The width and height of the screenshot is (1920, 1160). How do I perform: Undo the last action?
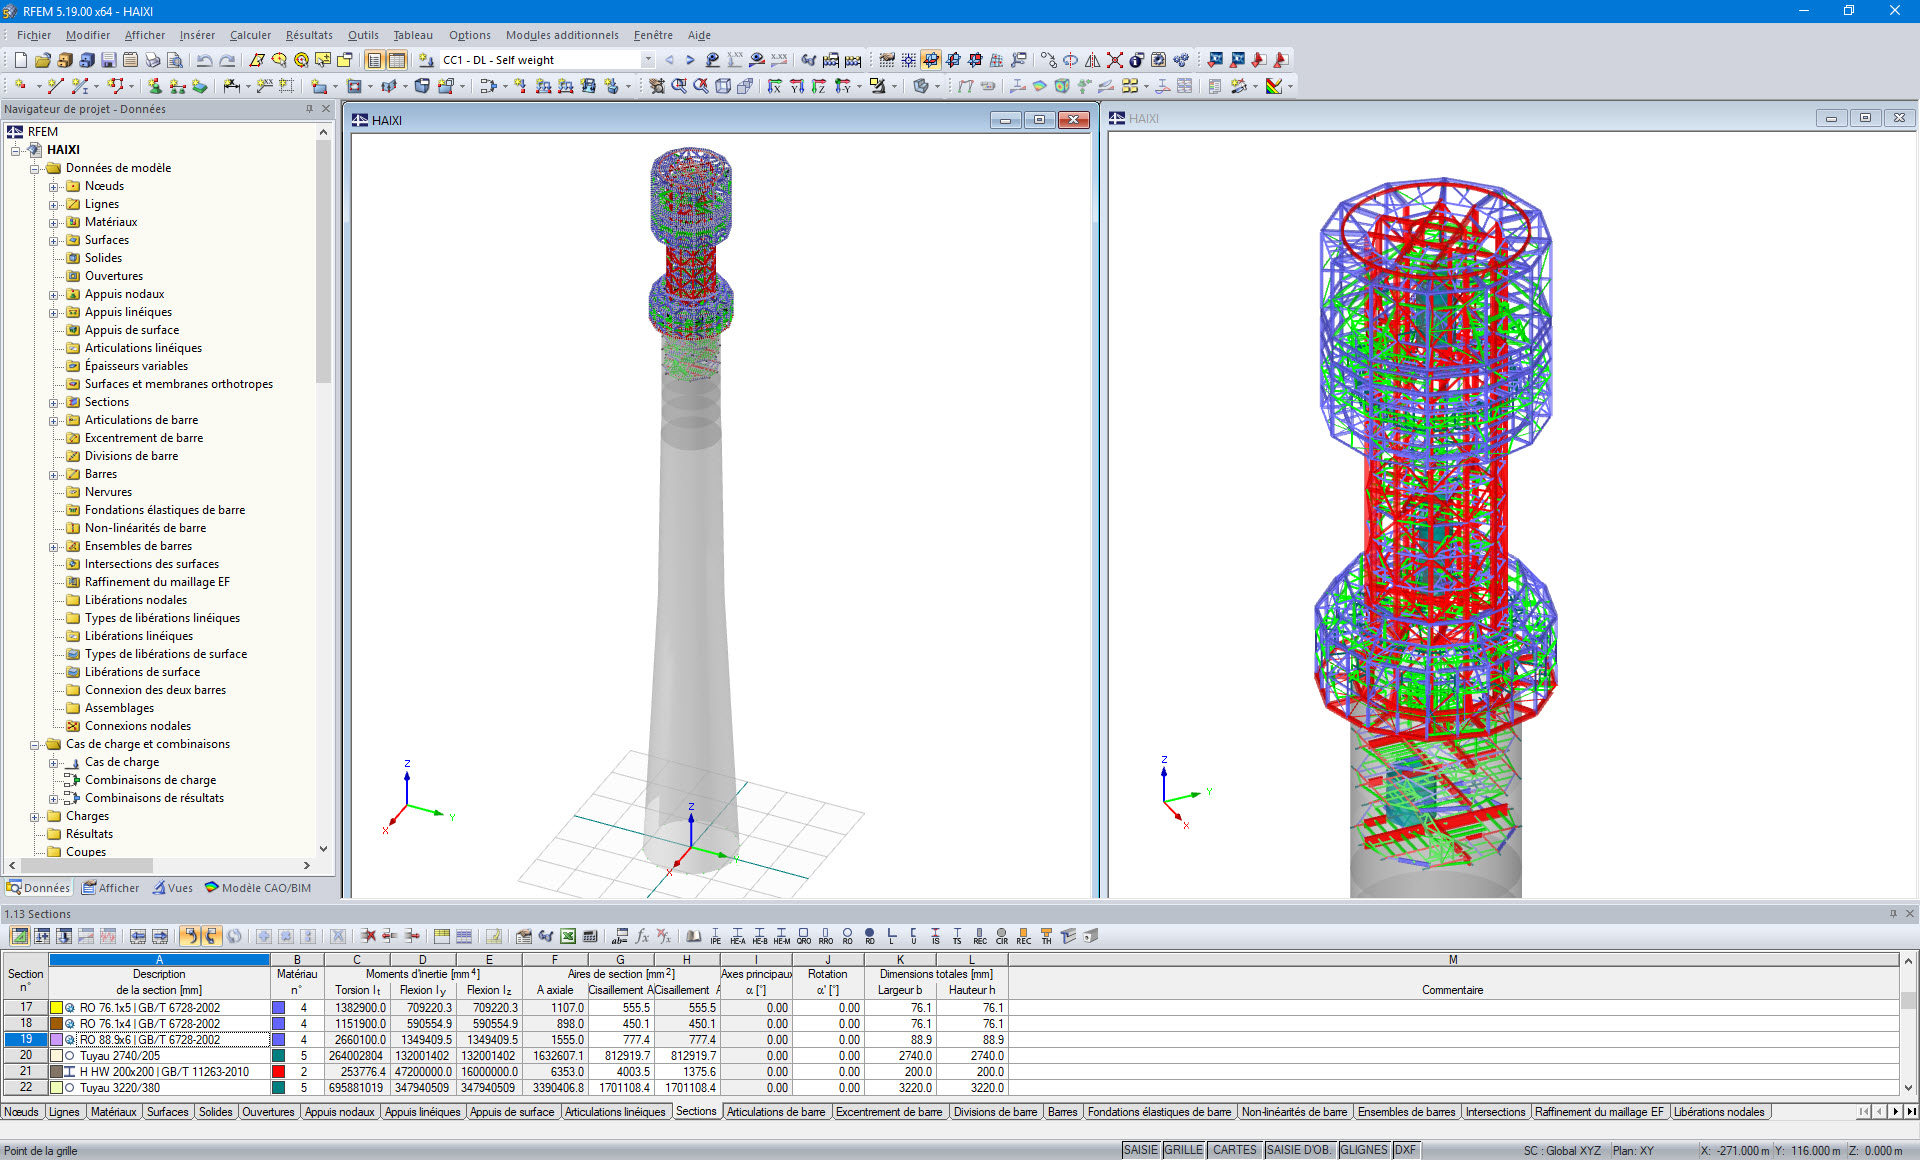click(205, 60)
